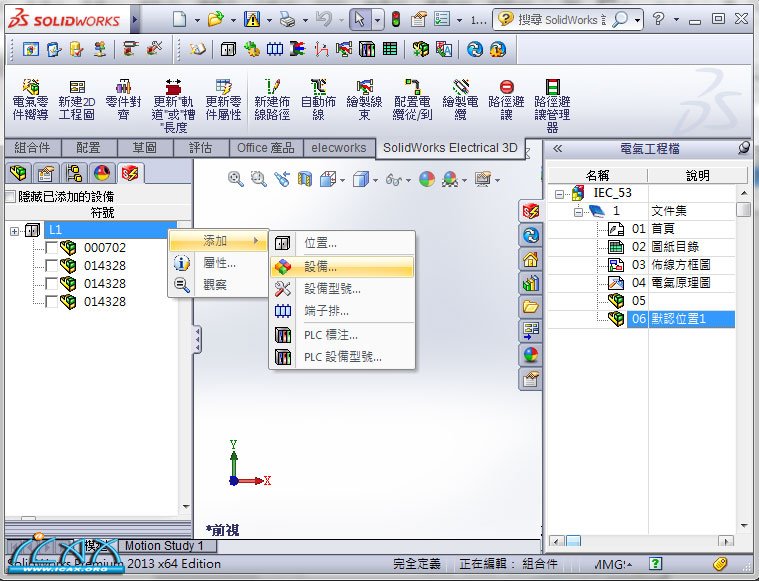This screenshot has height=581, width=759.
Task: Check the box on first 014328 row
Action: pyautogui.click(x=51, y=266)
